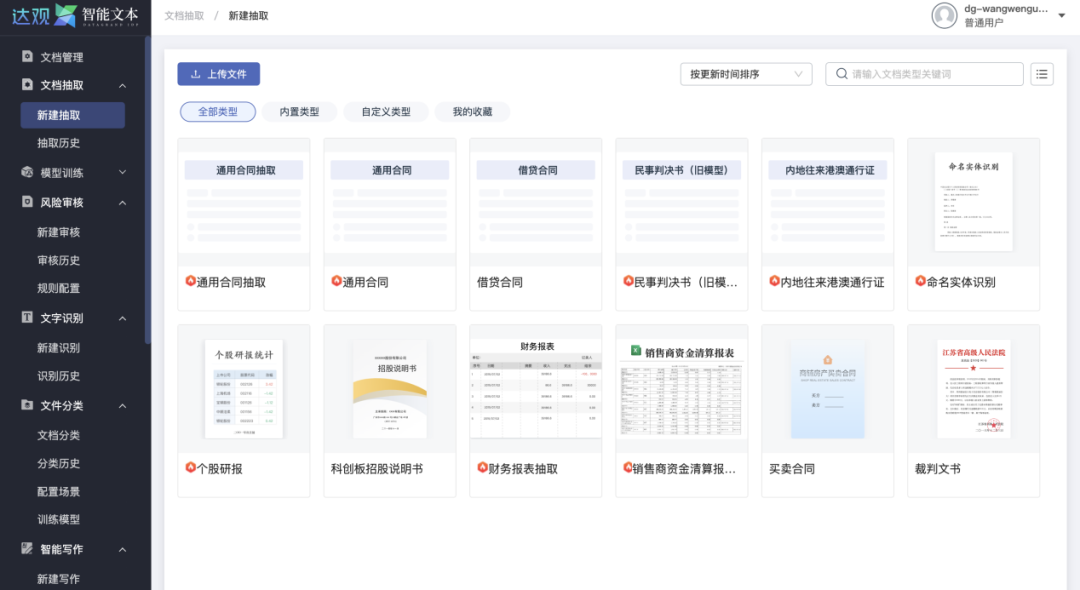Collapse the 文件分类 menu chevron

(123, 405)
